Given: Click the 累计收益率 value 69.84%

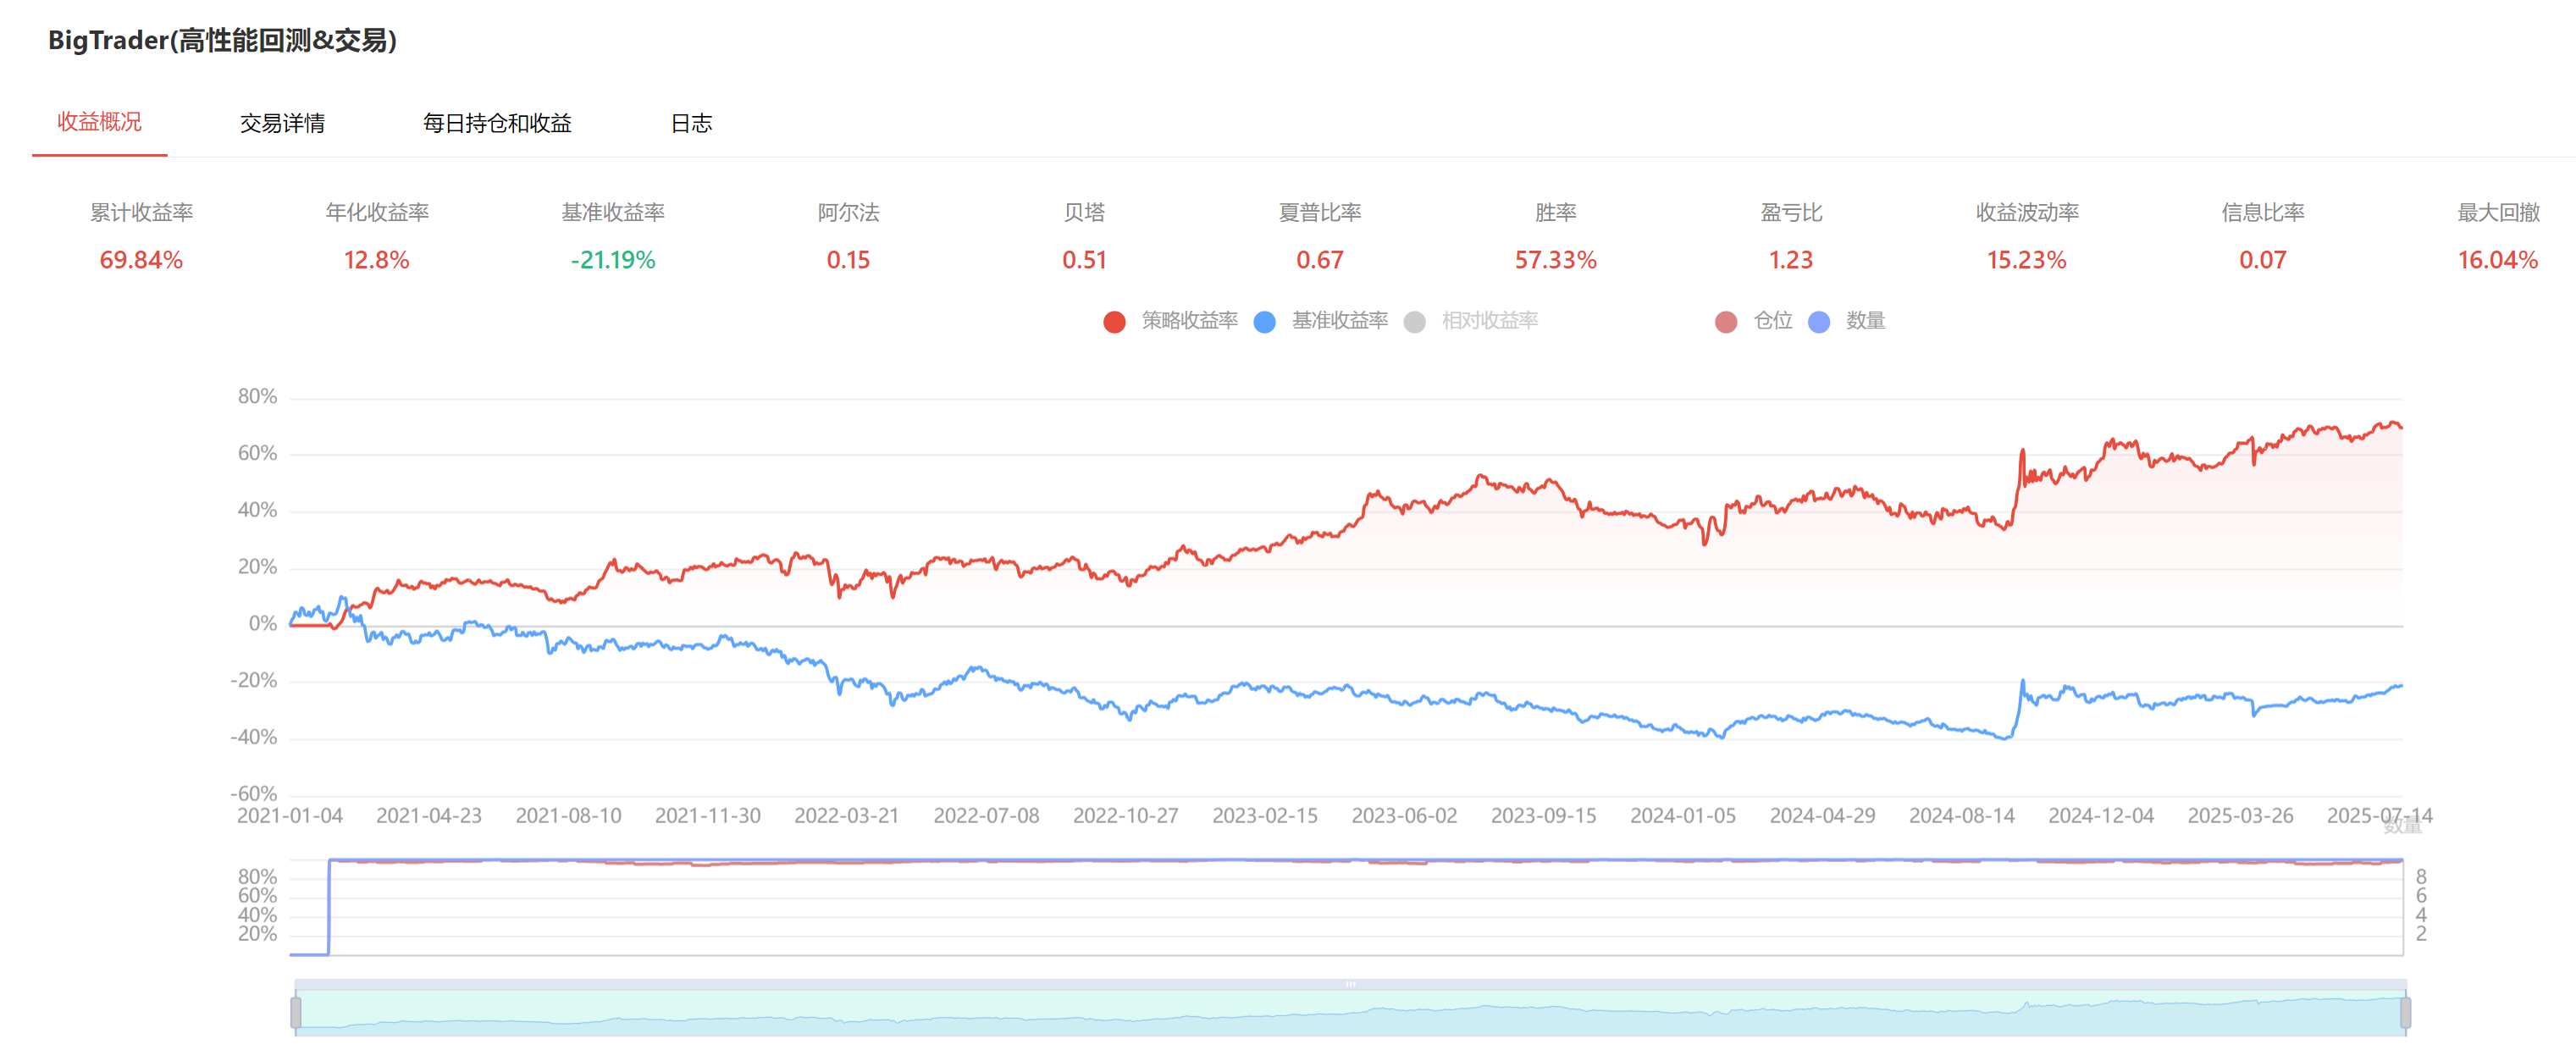Looking at the screenshot, I should click(x=141, y=260).
